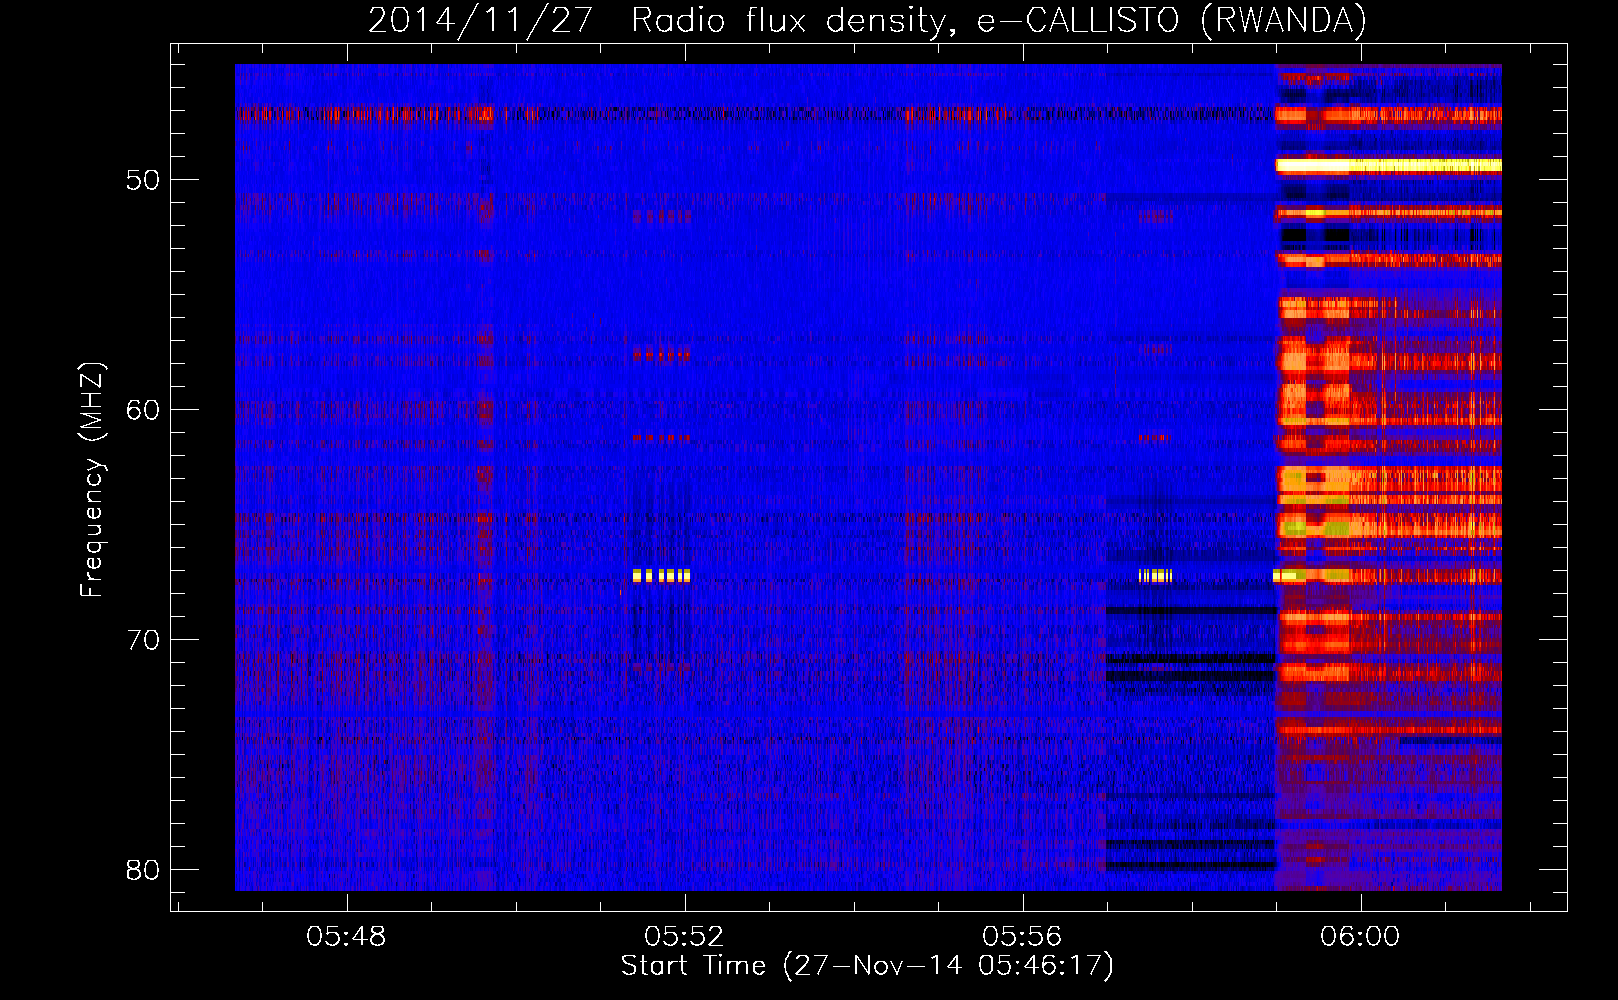This screenshot has height=1000, width=1618.
Task: Select the 80 frequency tick label
Action: (x=143, y=870)
